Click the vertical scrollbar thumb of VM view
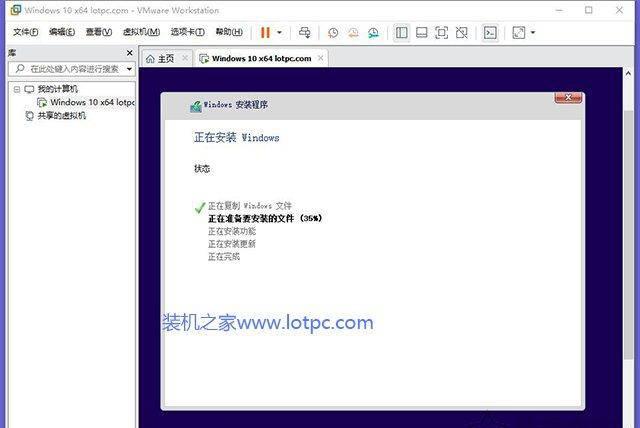 coord(629,235)
